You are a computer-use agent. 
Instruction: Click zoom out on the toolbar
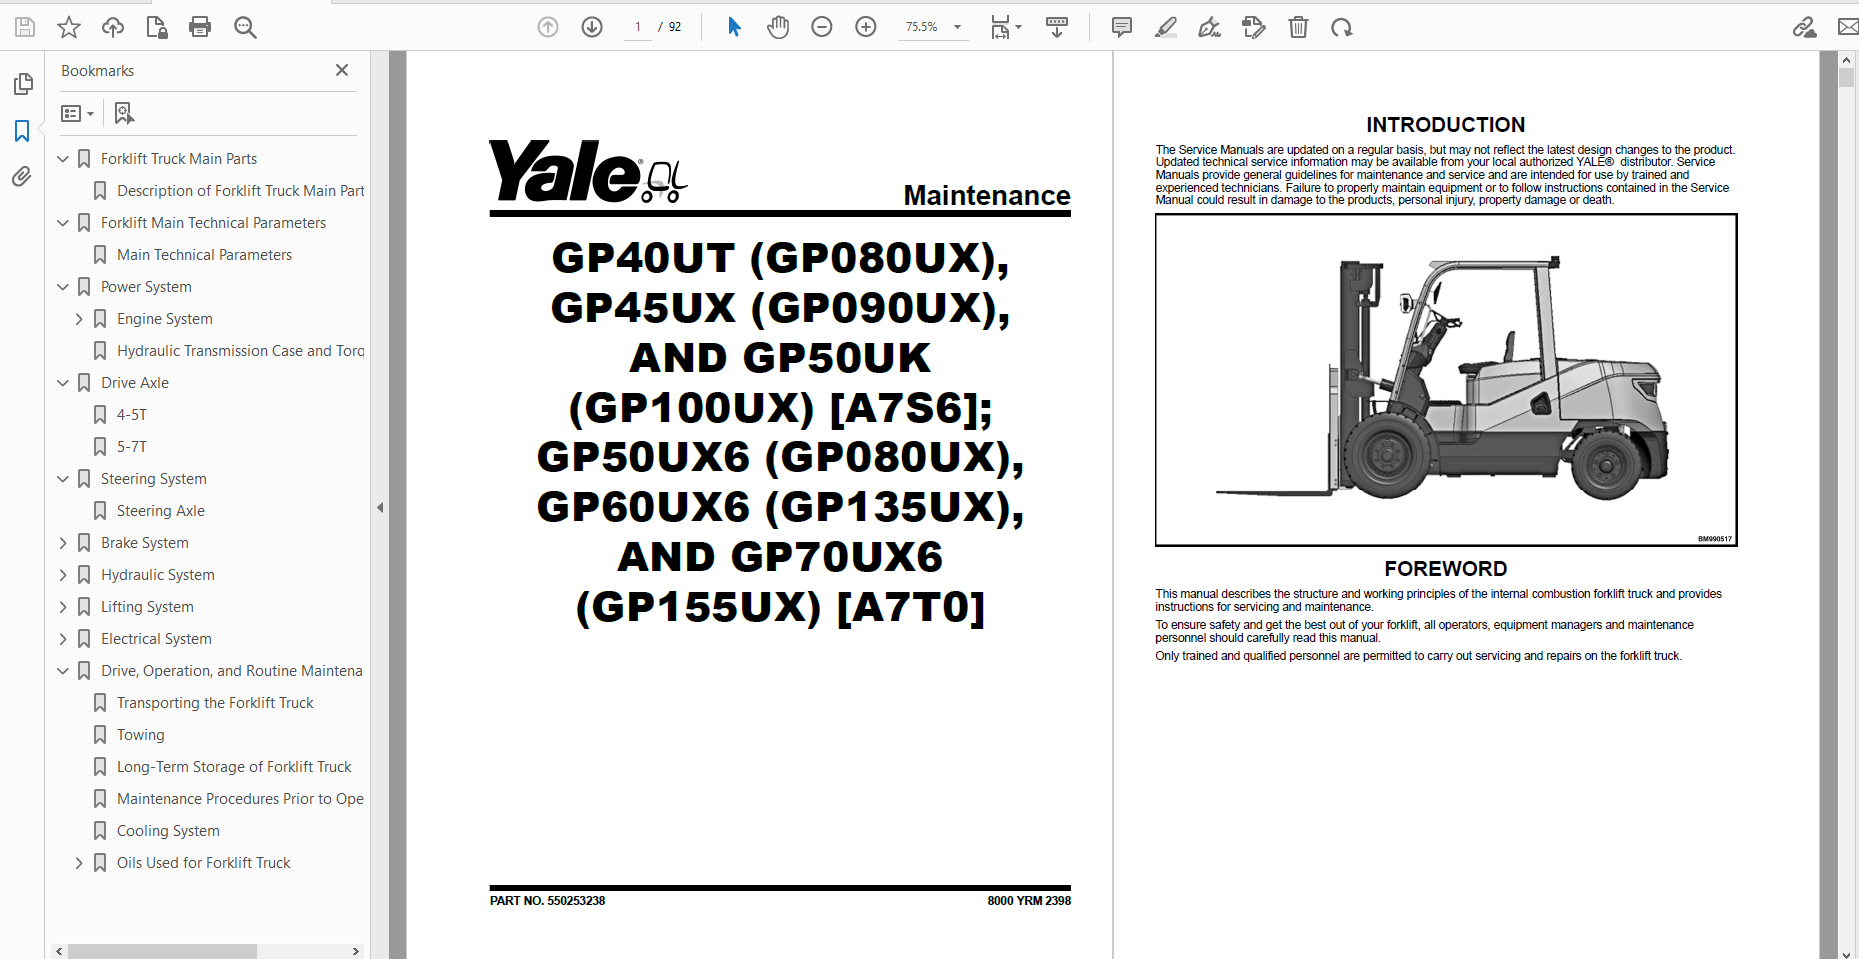(x=822, y=27)
